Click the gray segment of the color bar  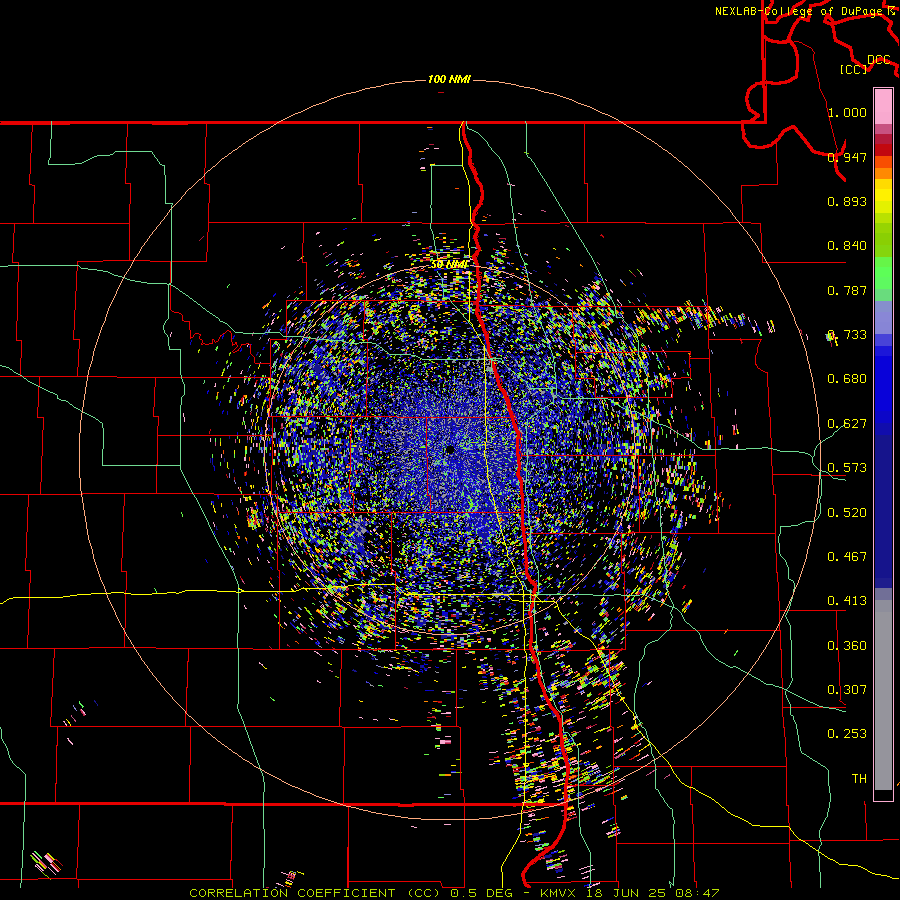[883, 695]
